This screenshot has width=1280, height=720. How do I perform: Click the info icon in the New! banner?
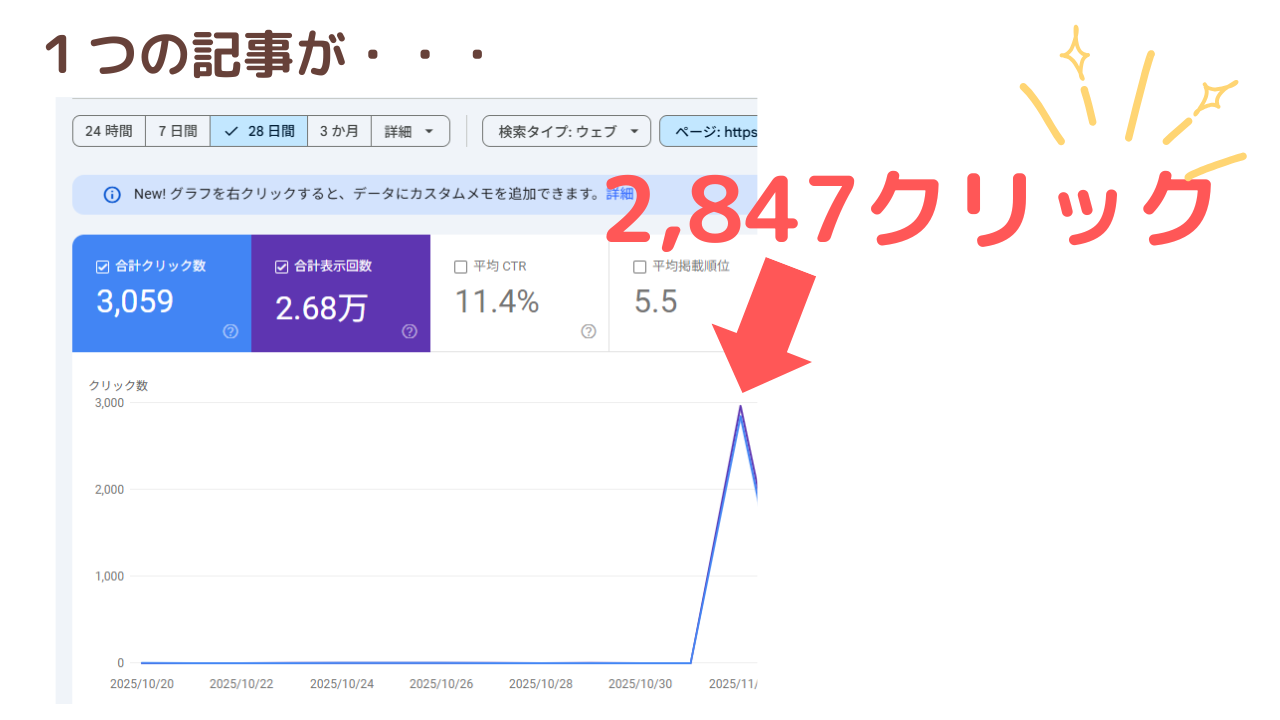[x=112, y=194]
